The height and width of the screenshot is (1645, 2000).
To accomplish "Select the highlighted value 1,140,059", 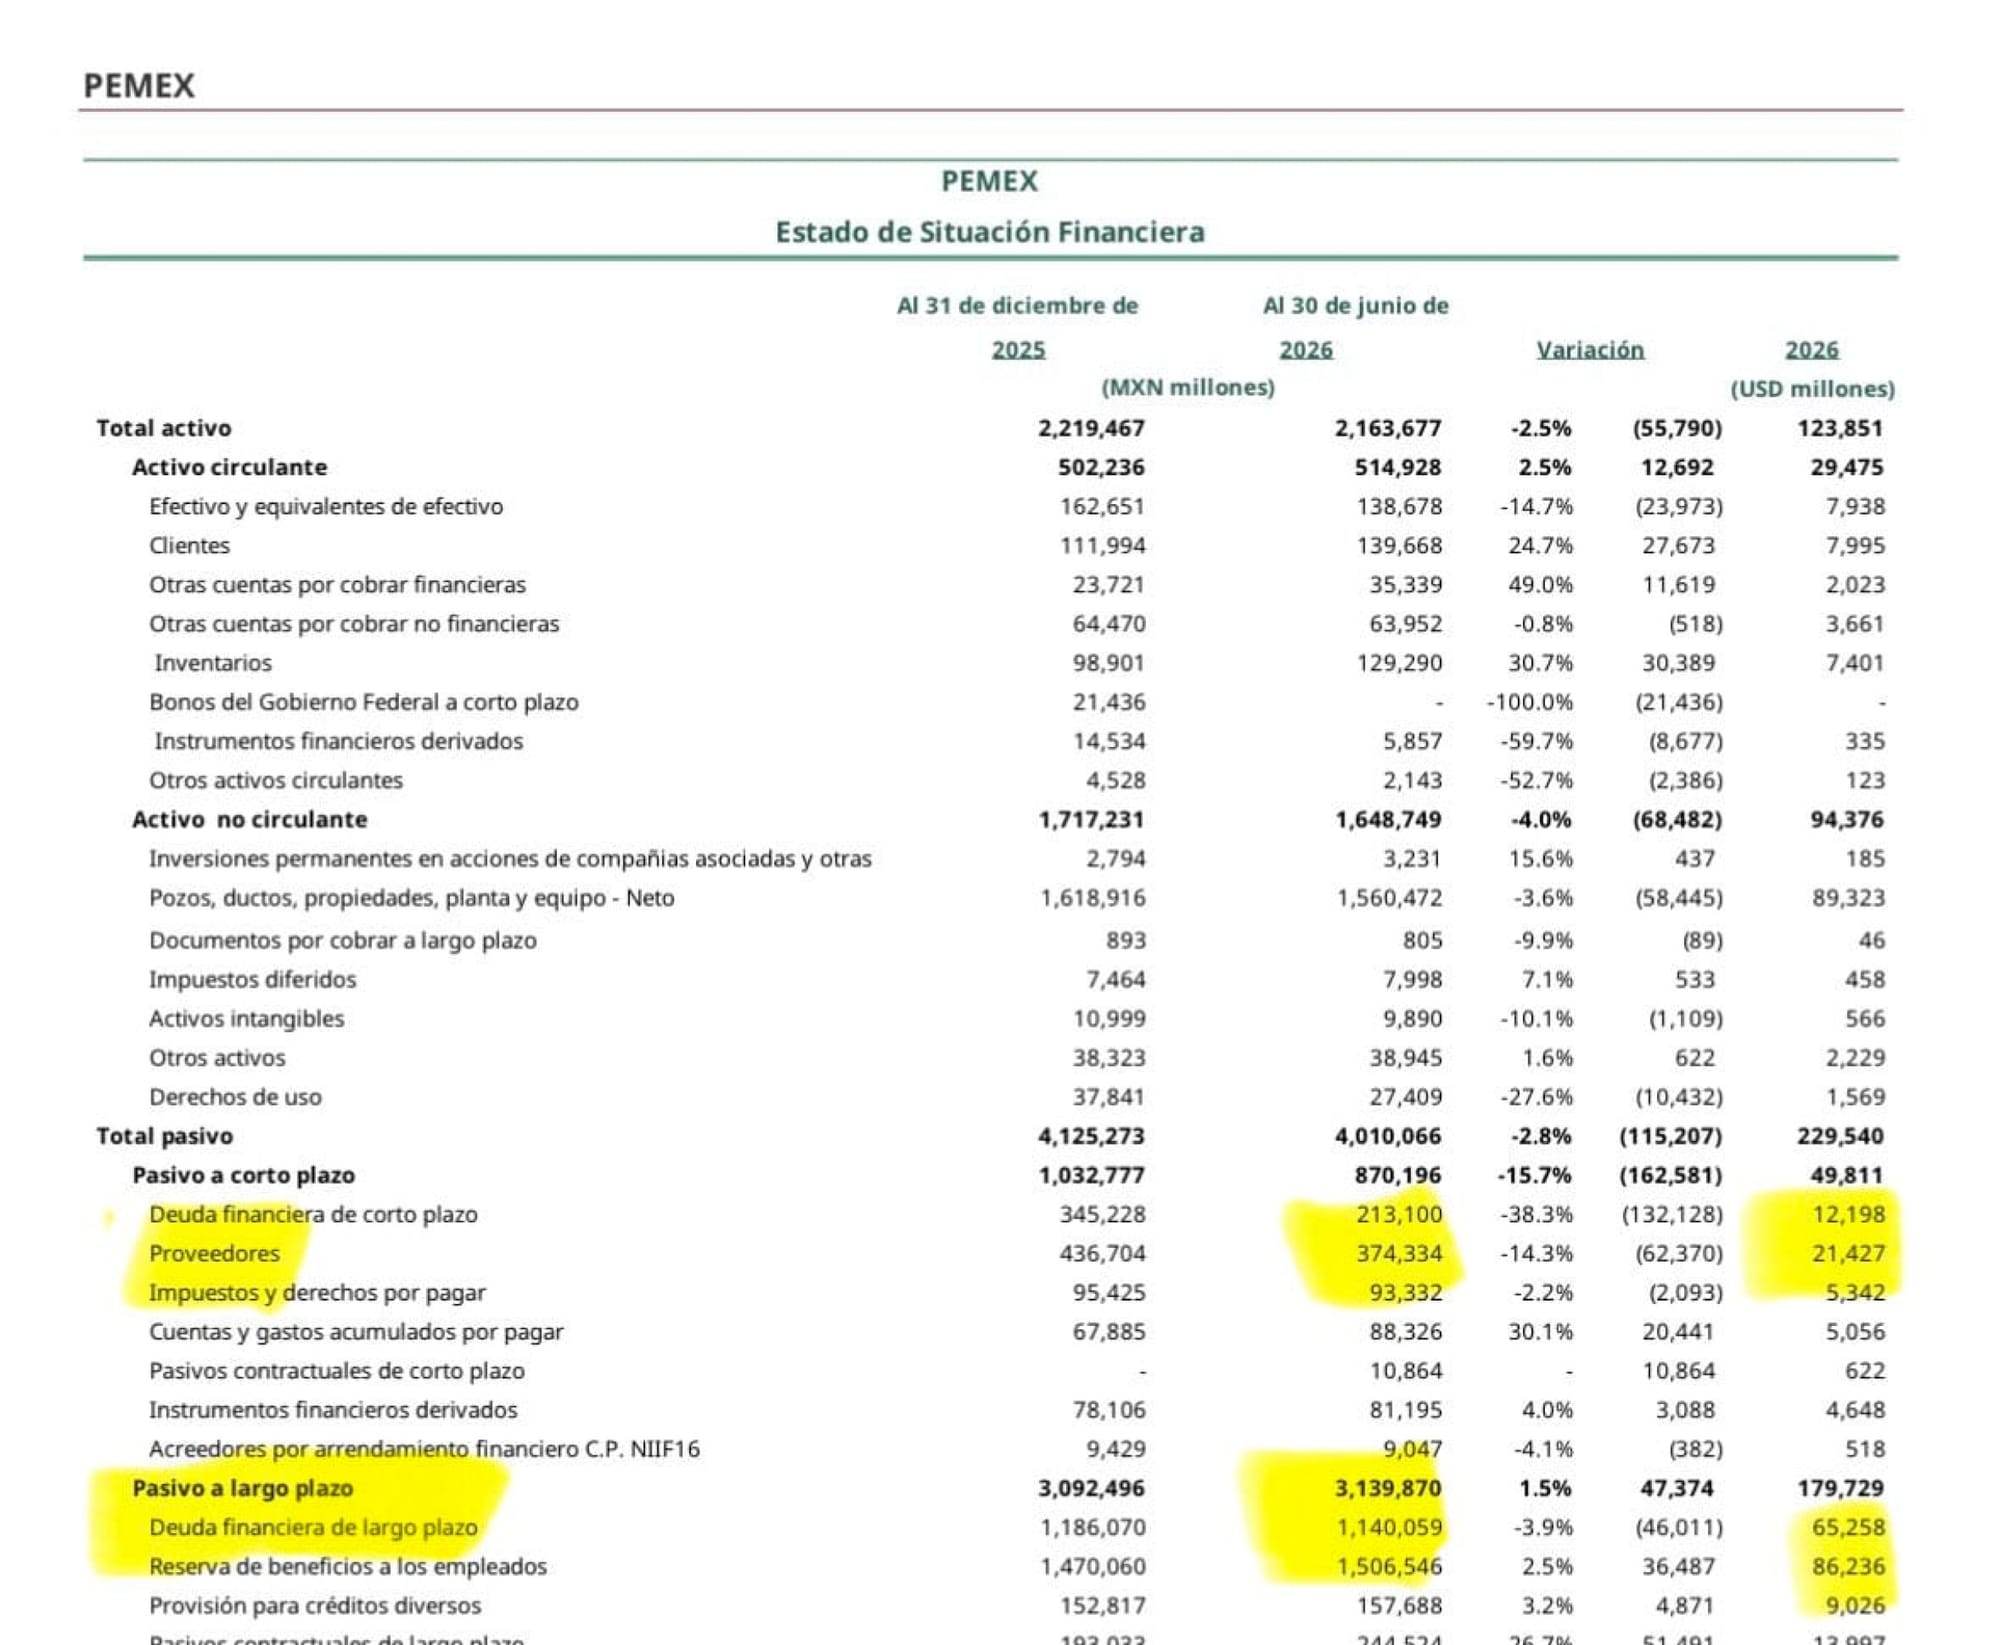I will coord(1389,1528).
